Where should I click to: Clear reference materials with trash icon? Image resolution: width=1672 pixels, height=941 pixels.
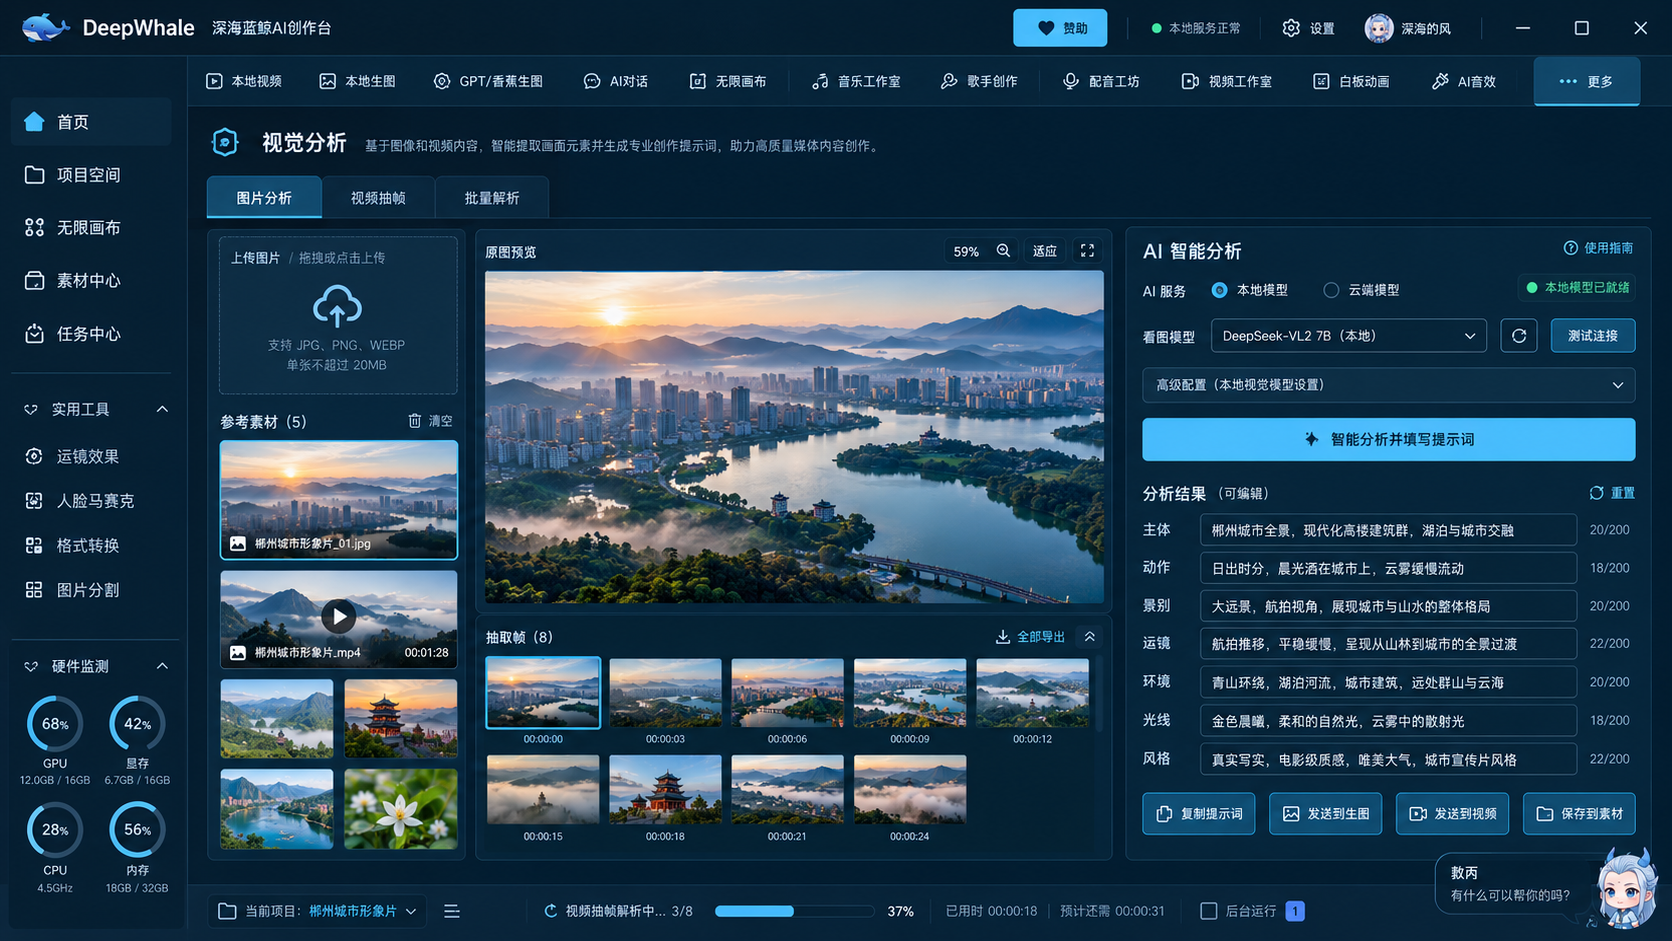414,421
